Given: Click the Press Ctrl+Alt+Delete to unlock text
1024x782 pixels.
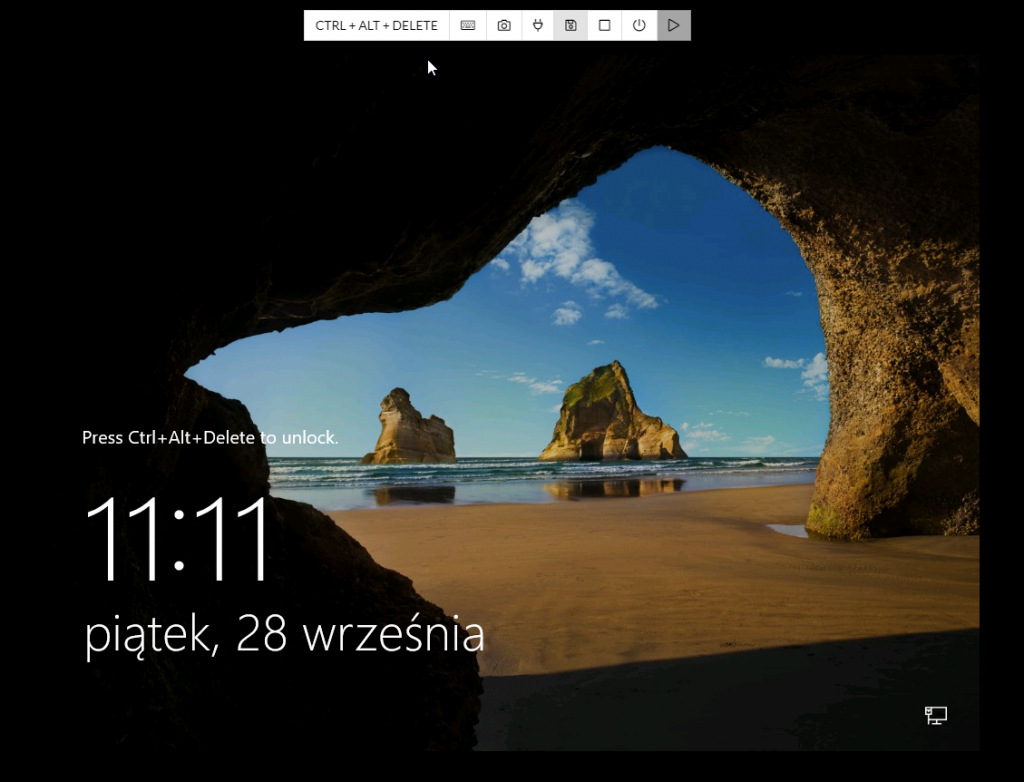Looking at the screenshot, I should click(210, 438).
